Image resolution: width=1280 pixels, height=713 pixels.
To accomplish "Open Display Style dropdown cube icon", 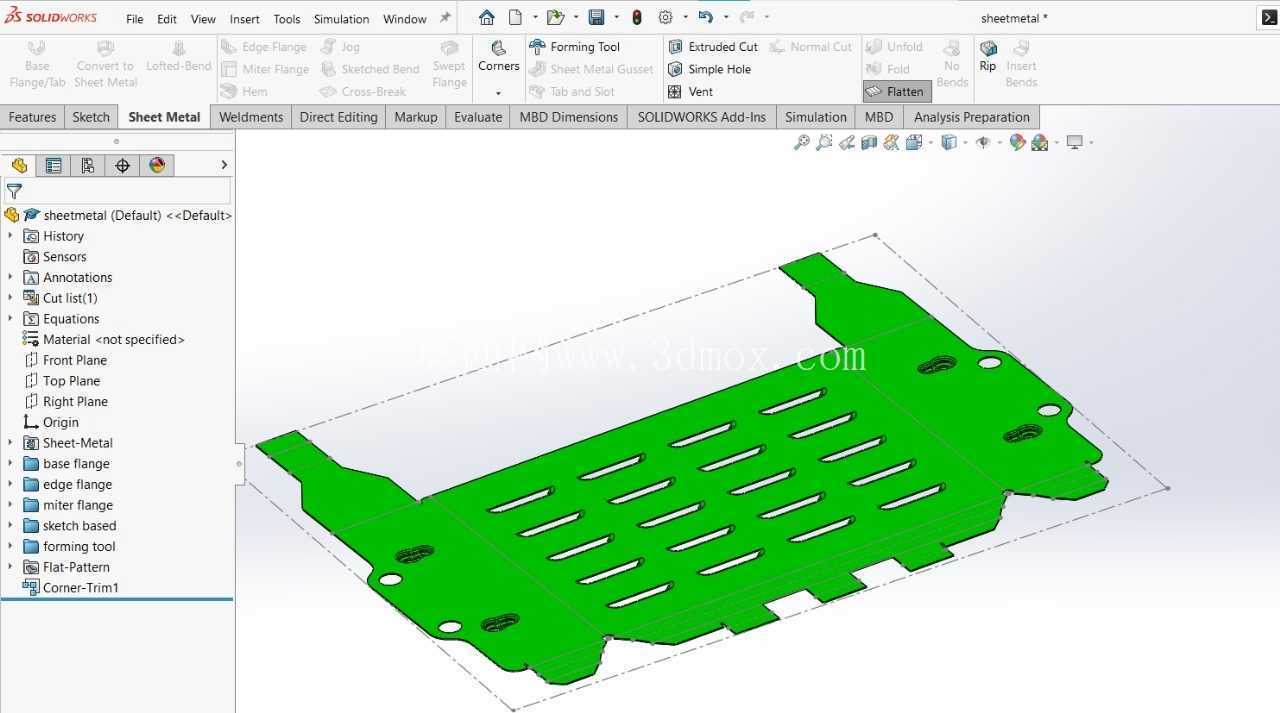I will point(950,143).
